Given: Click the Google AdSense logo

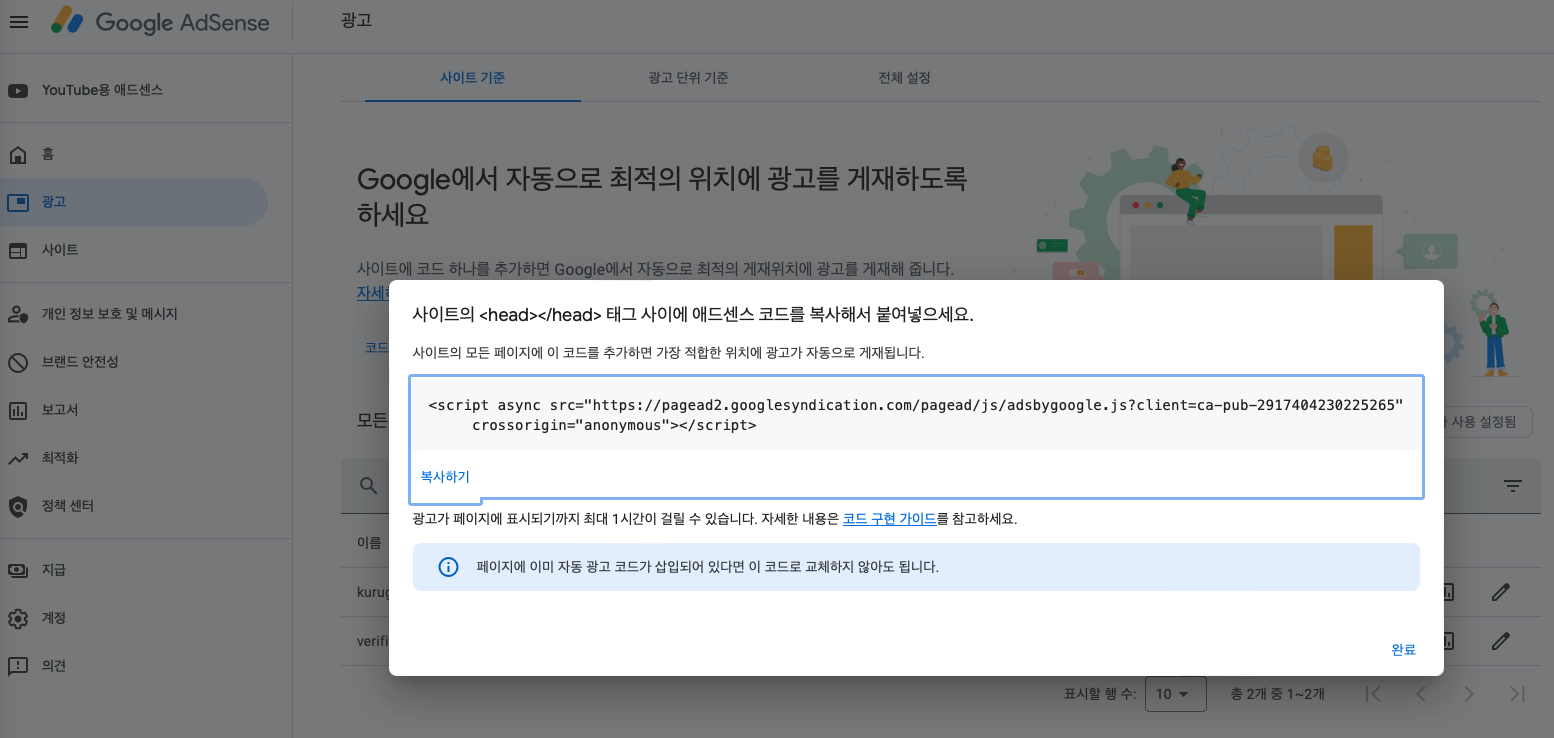Looking at the screenshot, I should coord(160,22).
